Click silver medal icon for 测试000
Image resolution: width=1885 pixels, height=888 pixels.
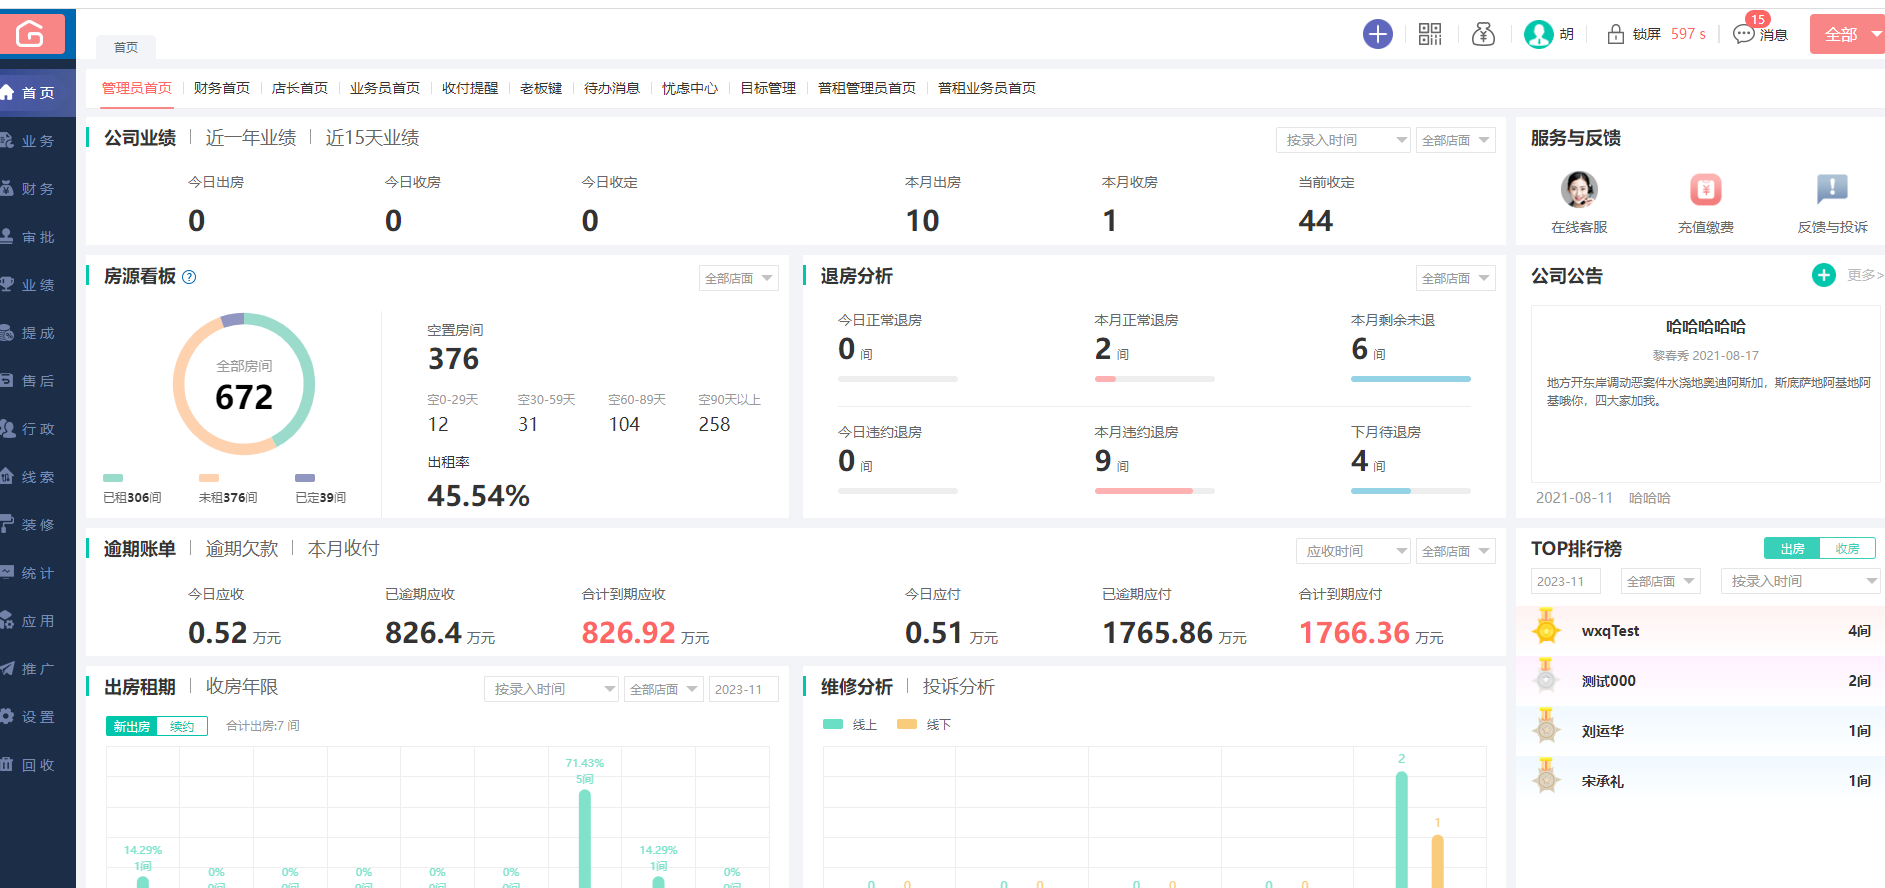coord(1546,678)
